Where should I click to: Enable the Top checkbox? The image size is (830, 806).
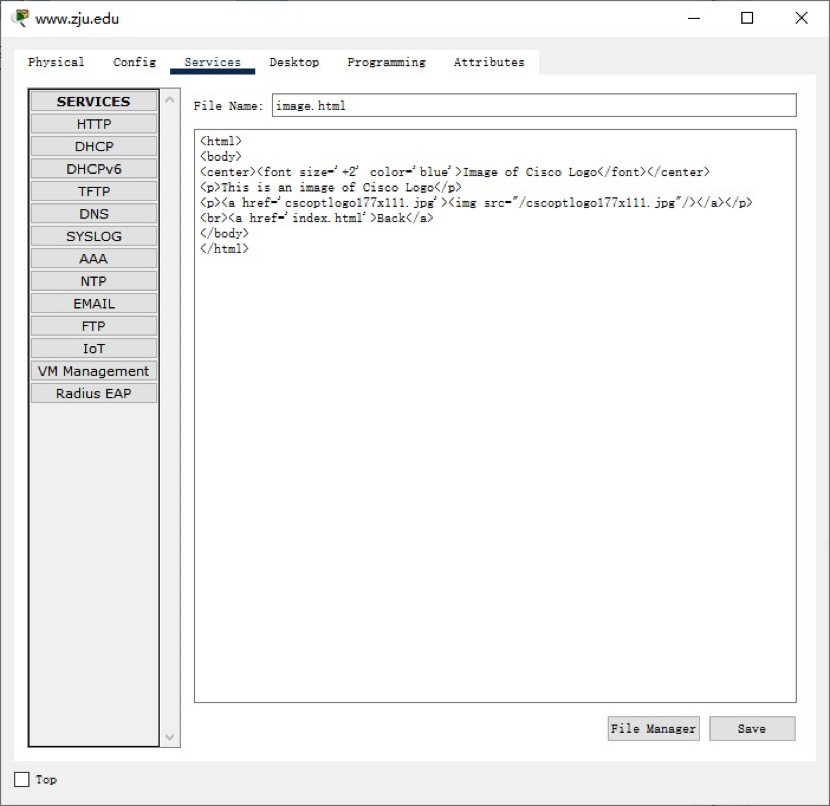click(22, 780)
